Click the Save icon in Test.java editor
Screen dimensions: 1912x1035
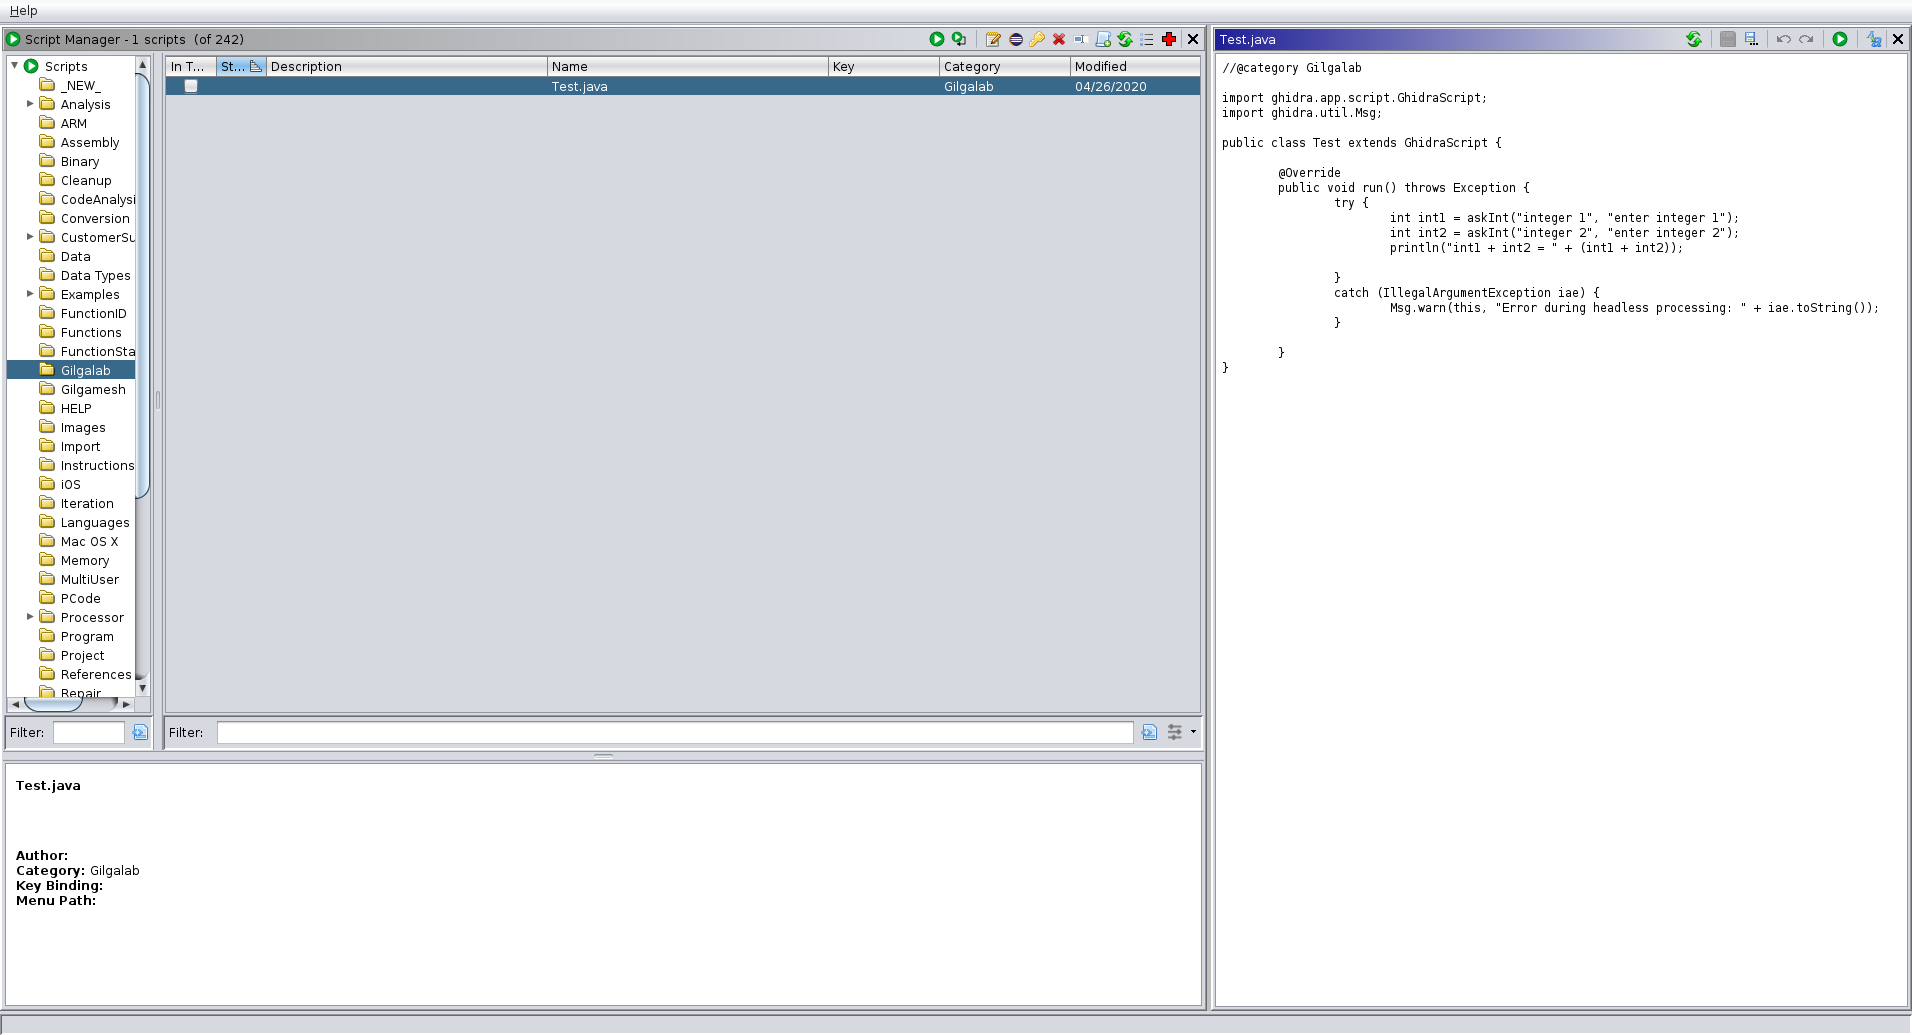click(x=1728, y=39)
